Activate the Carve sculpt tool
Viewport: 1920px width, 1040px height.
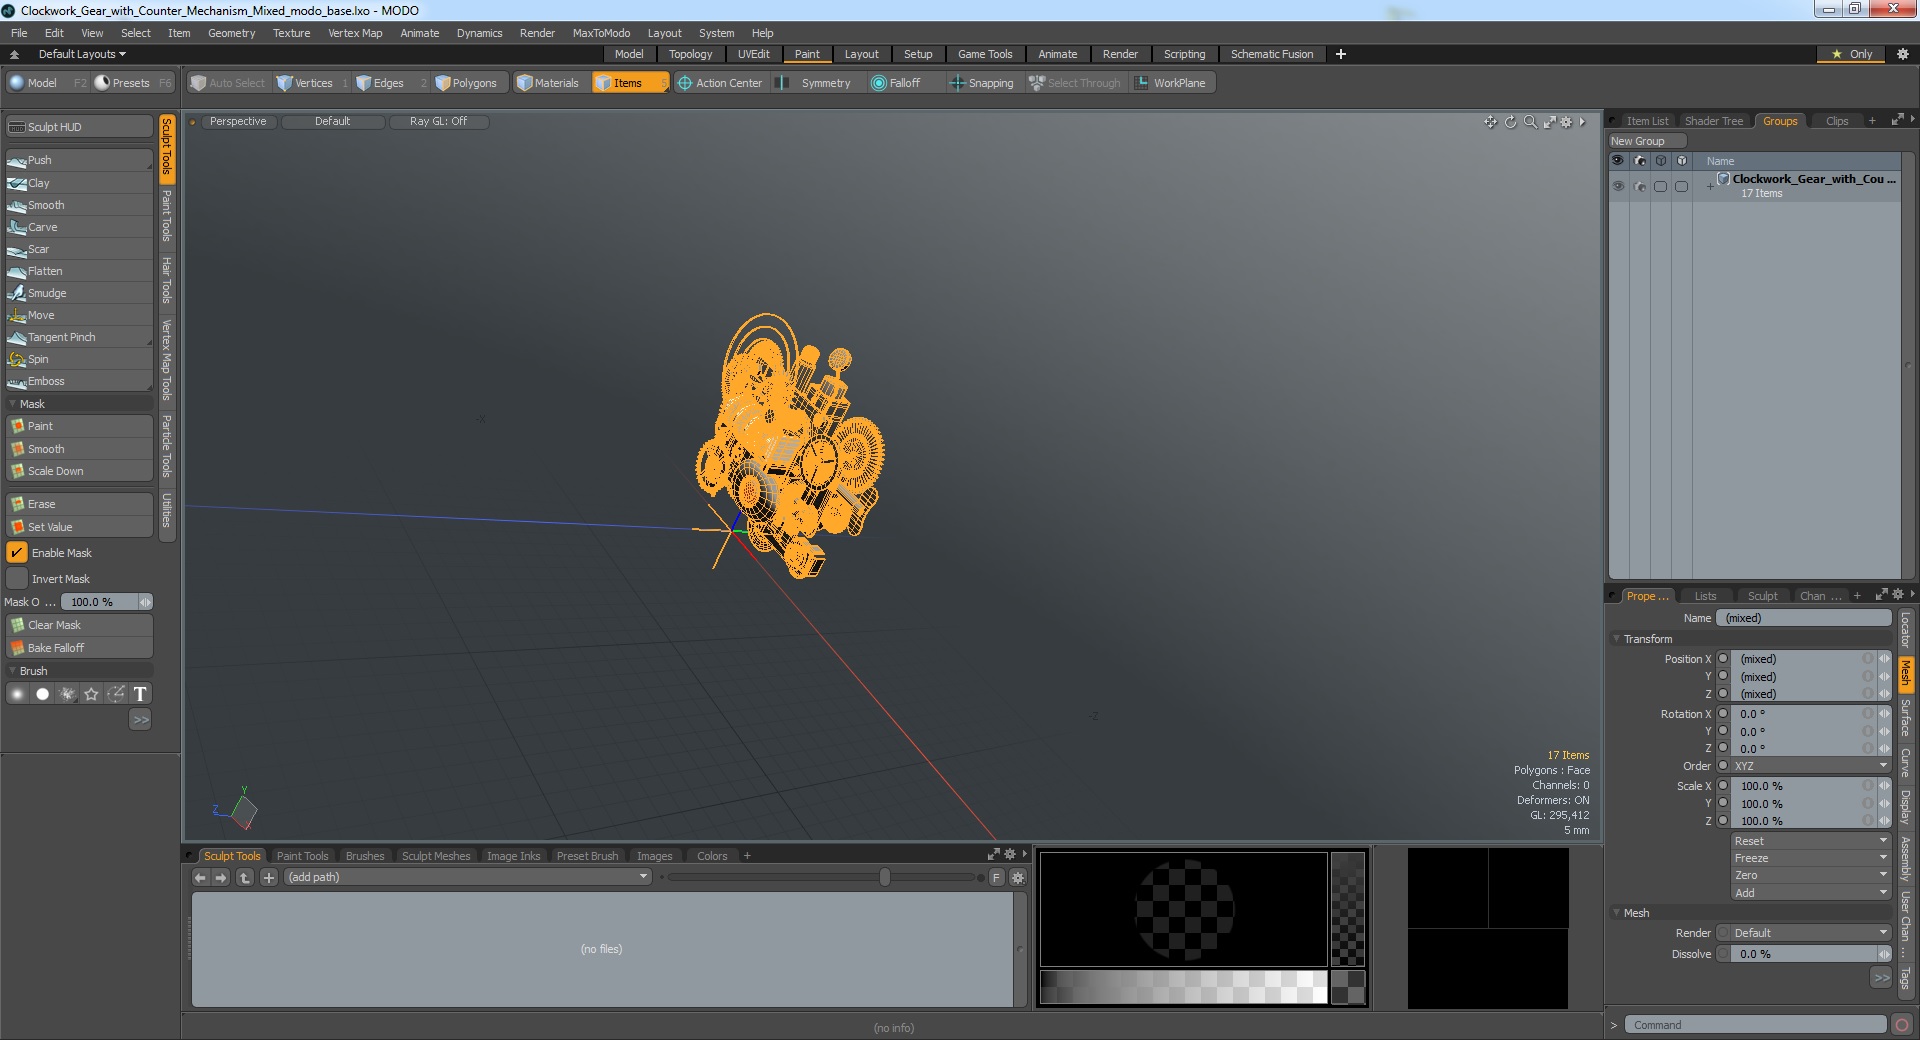pyautogui.click(x=78, y=227)
